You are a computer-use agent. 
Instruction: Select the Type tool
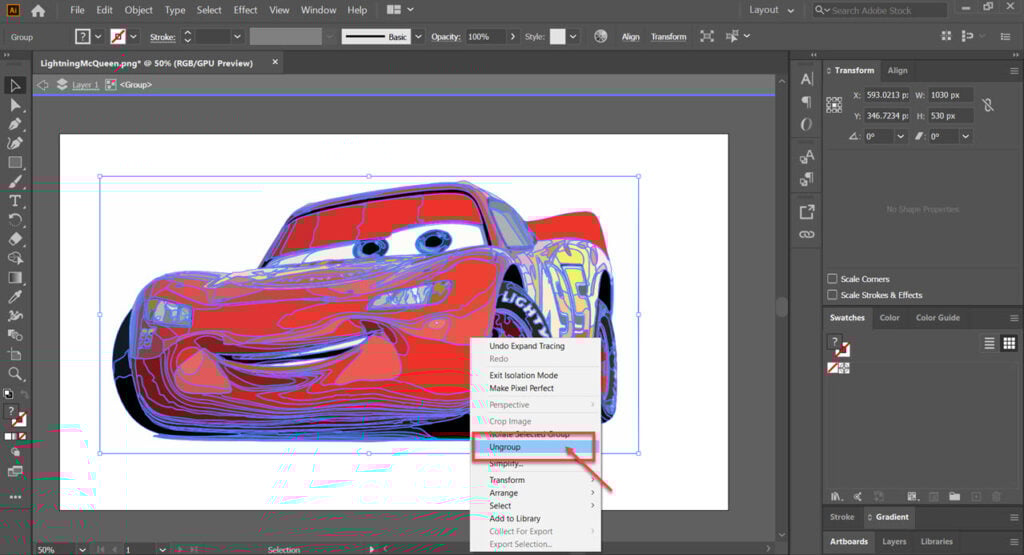[14, 201]
